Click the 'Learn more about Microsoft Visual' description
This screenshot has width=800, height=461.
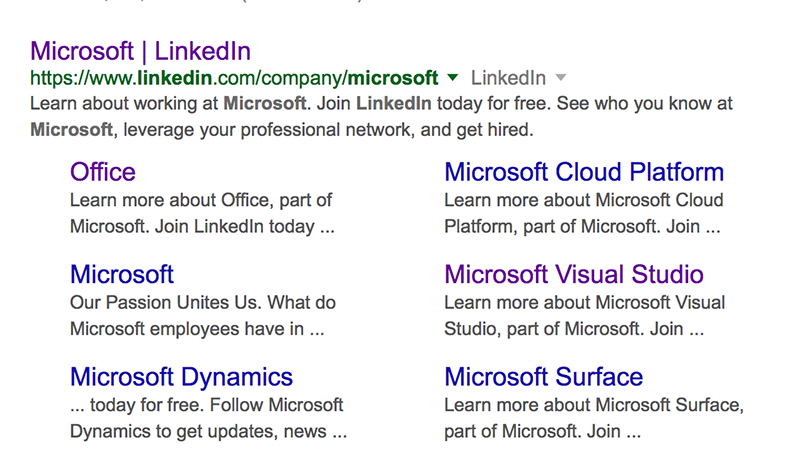click(x=585, y=316)
